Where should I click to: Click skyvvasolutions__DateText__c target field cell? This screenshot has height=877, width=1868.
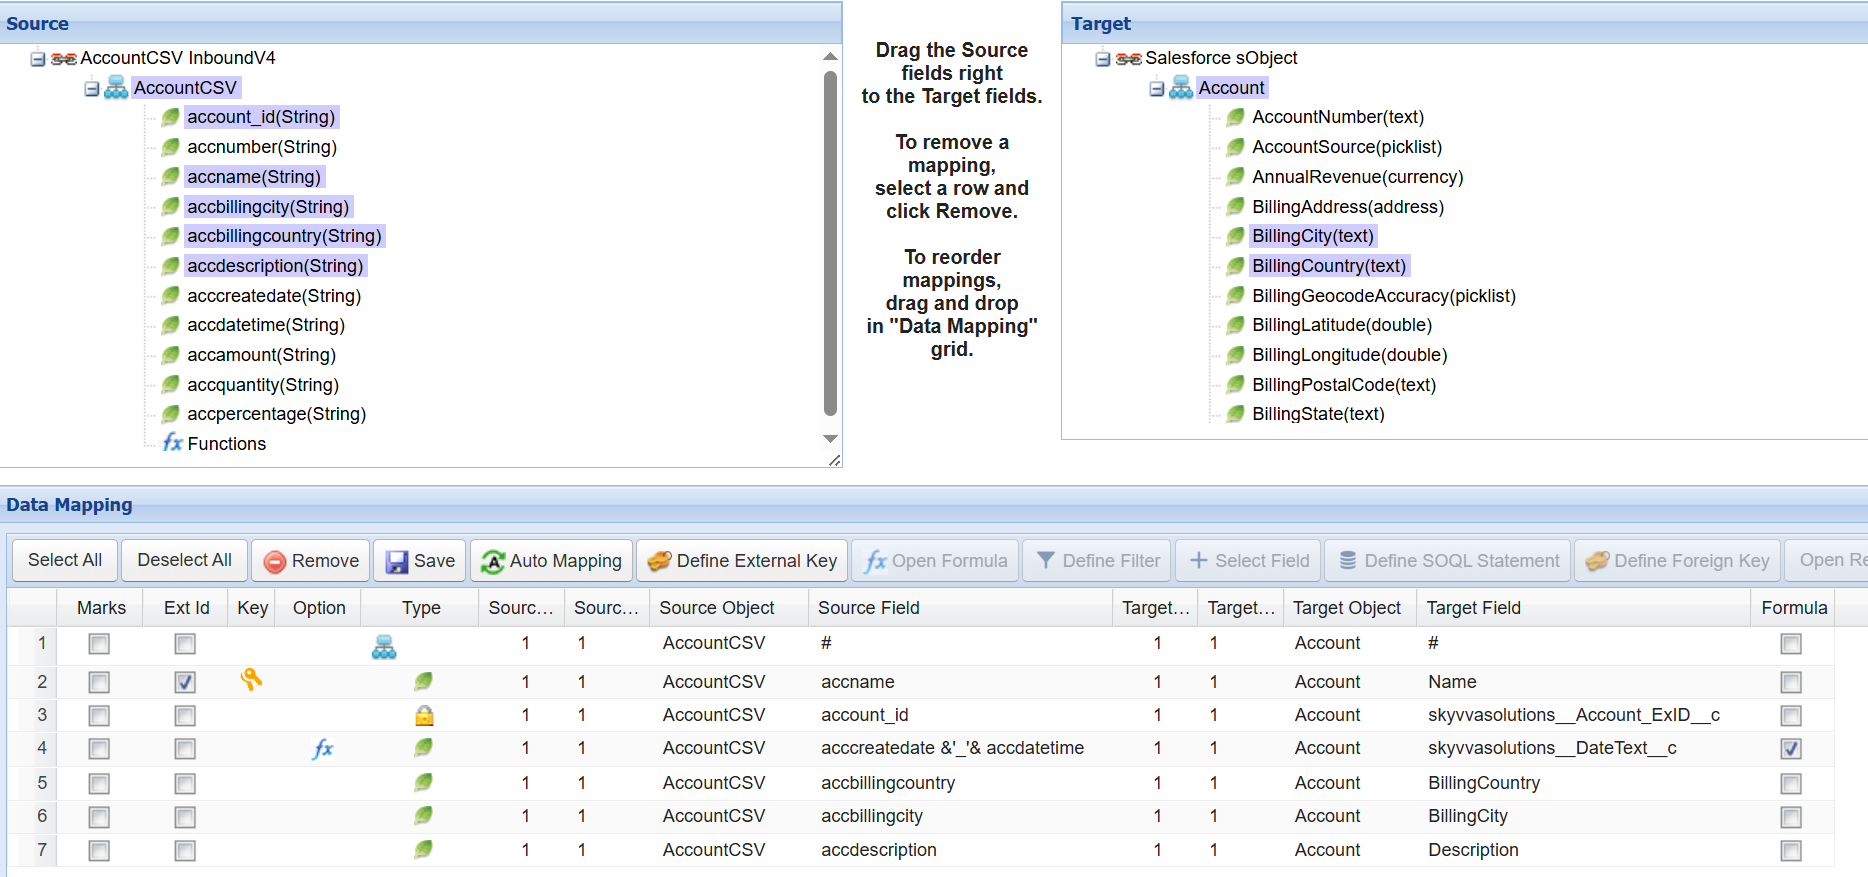pyautogui.click(x=1583, y=748)
